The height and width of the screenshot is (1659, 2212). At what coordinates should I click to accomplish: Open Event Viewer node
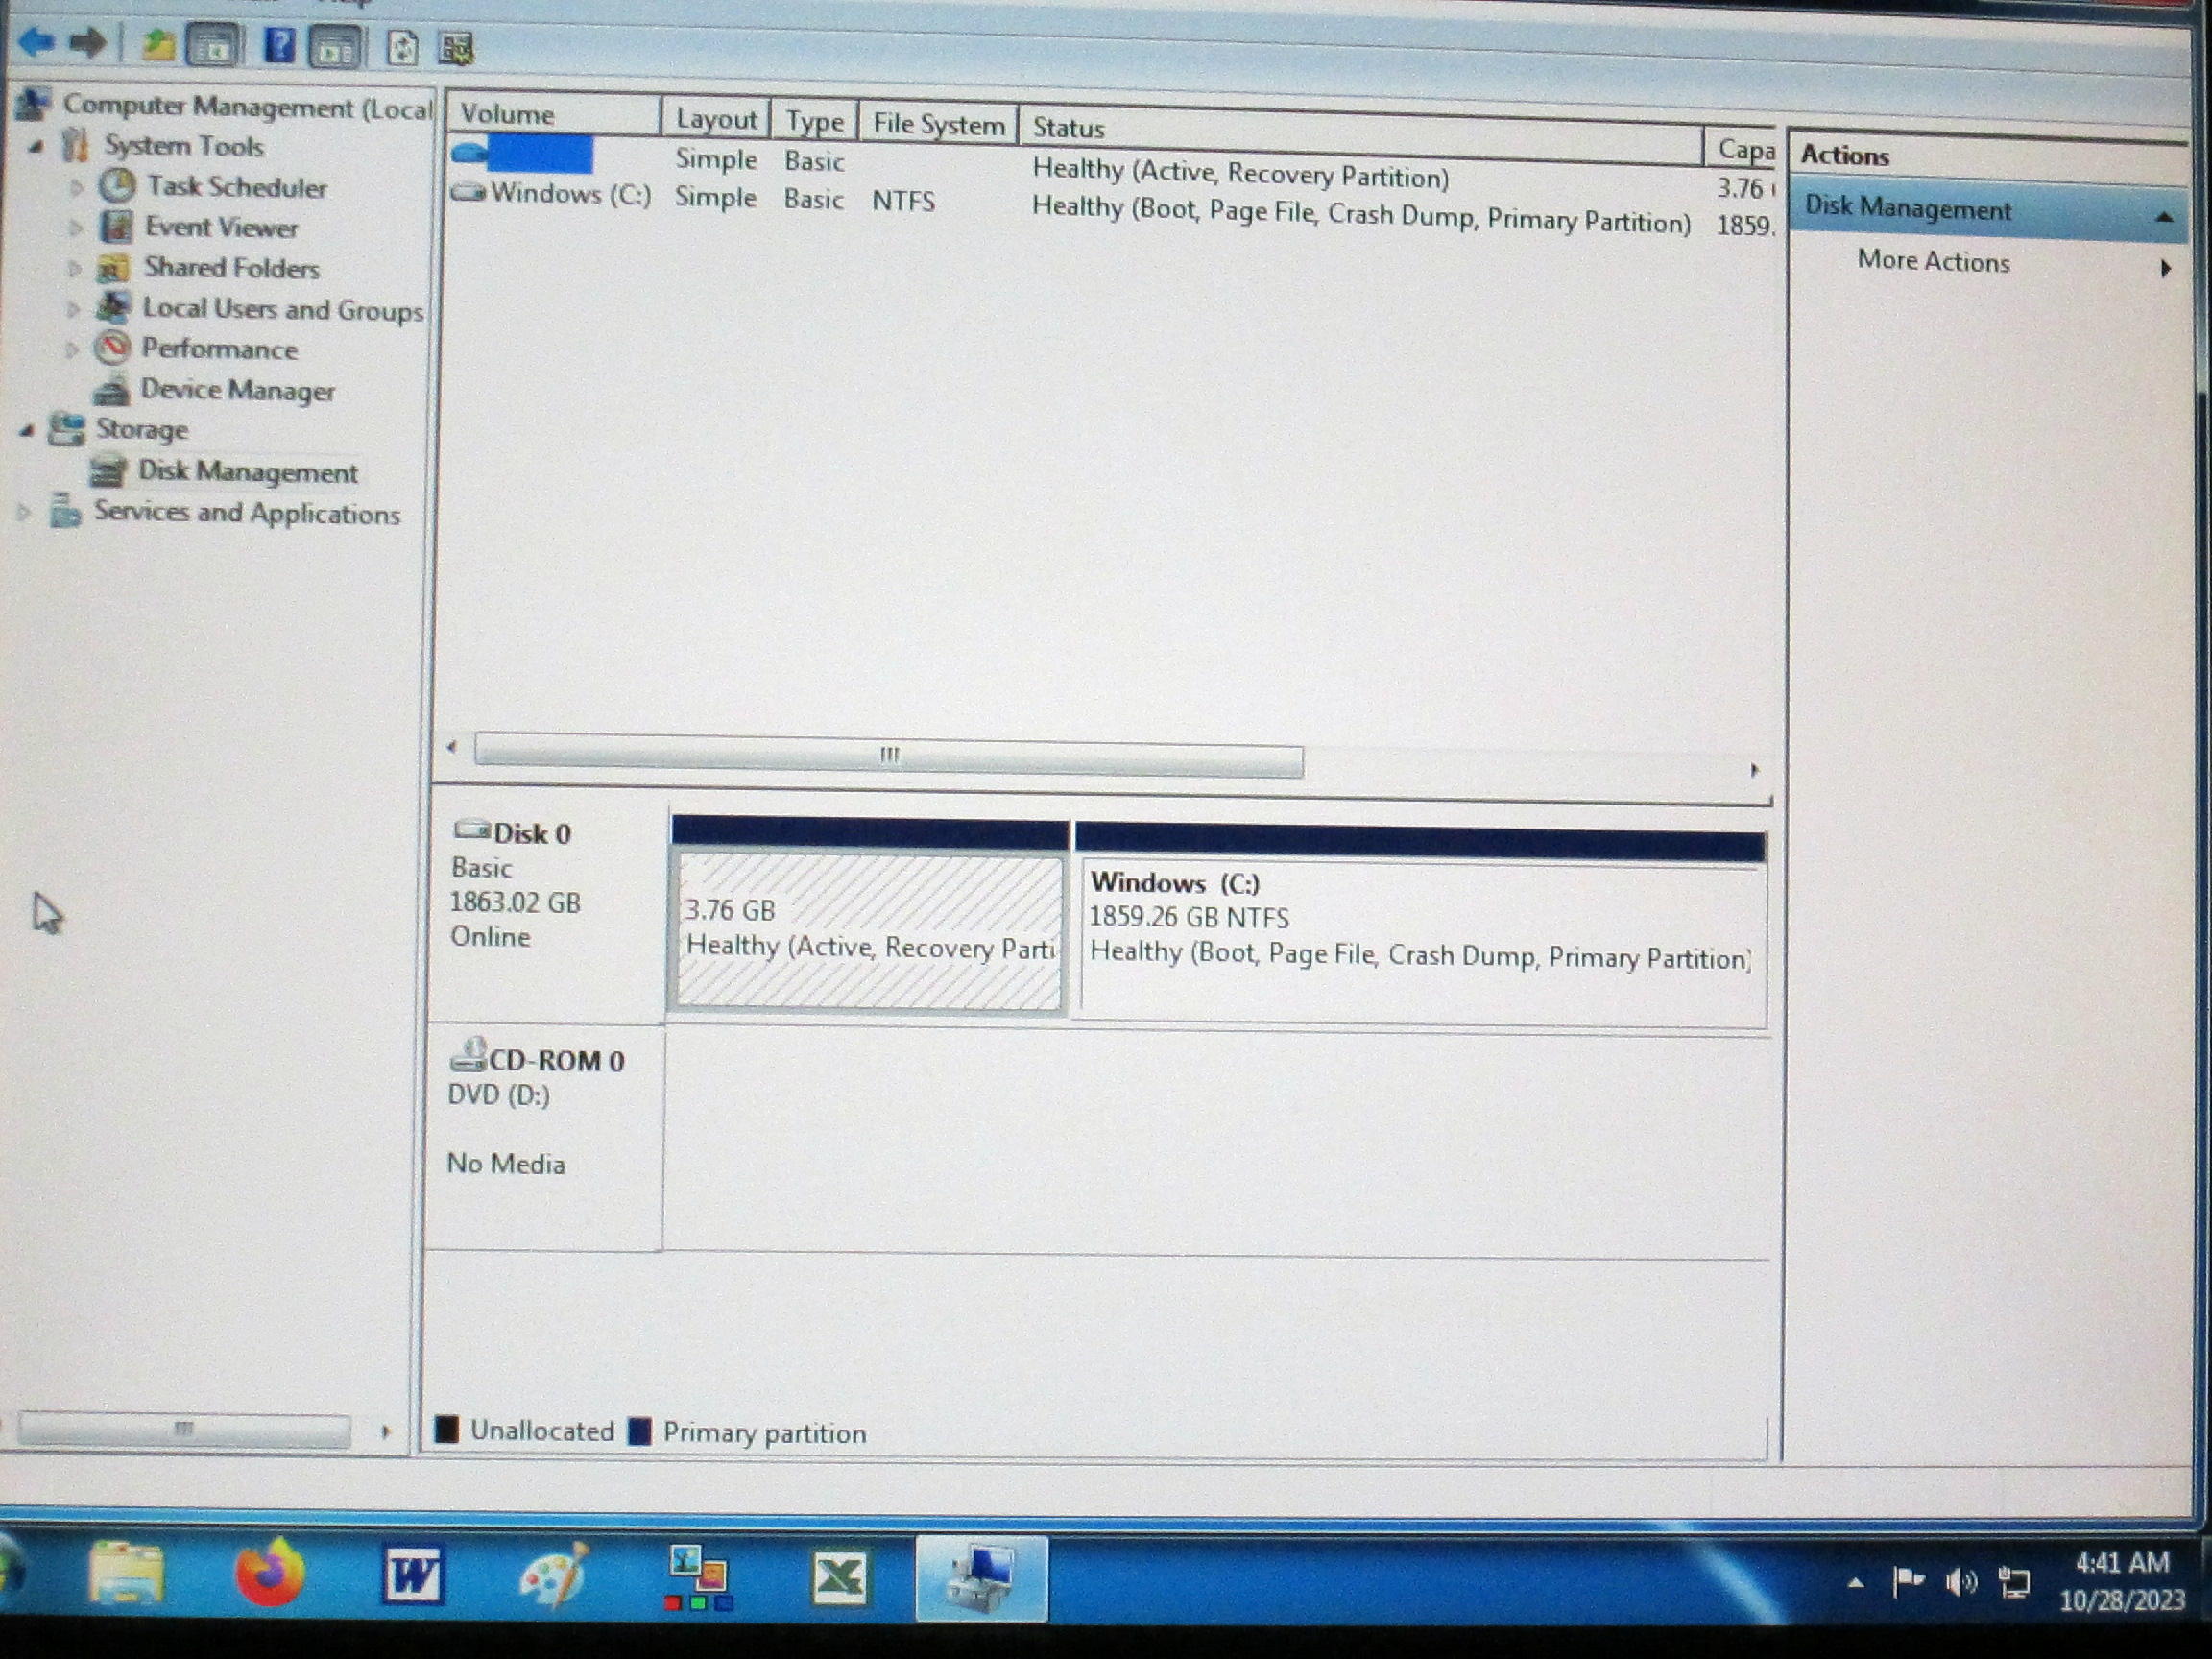click(x=221, y=227)
